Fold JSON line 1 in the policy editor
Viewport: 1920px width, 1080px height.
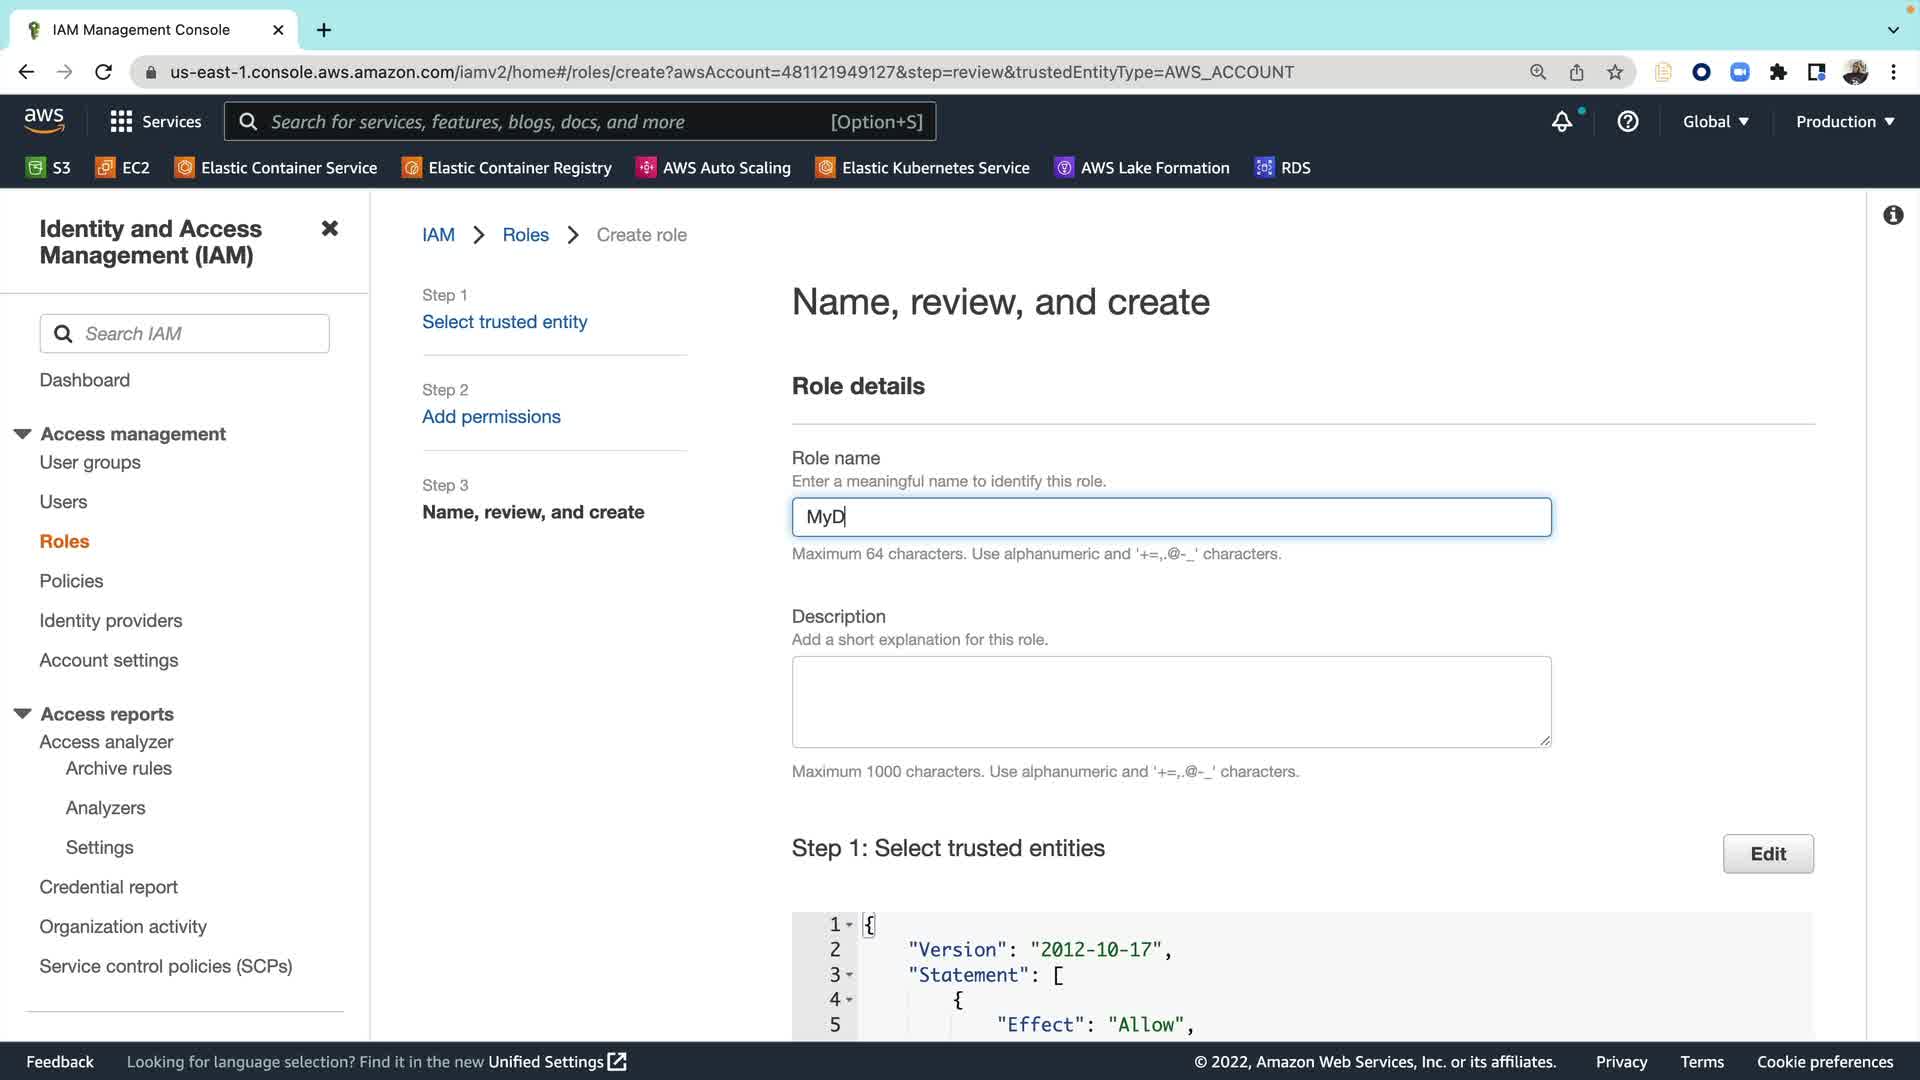coord(849,925)
